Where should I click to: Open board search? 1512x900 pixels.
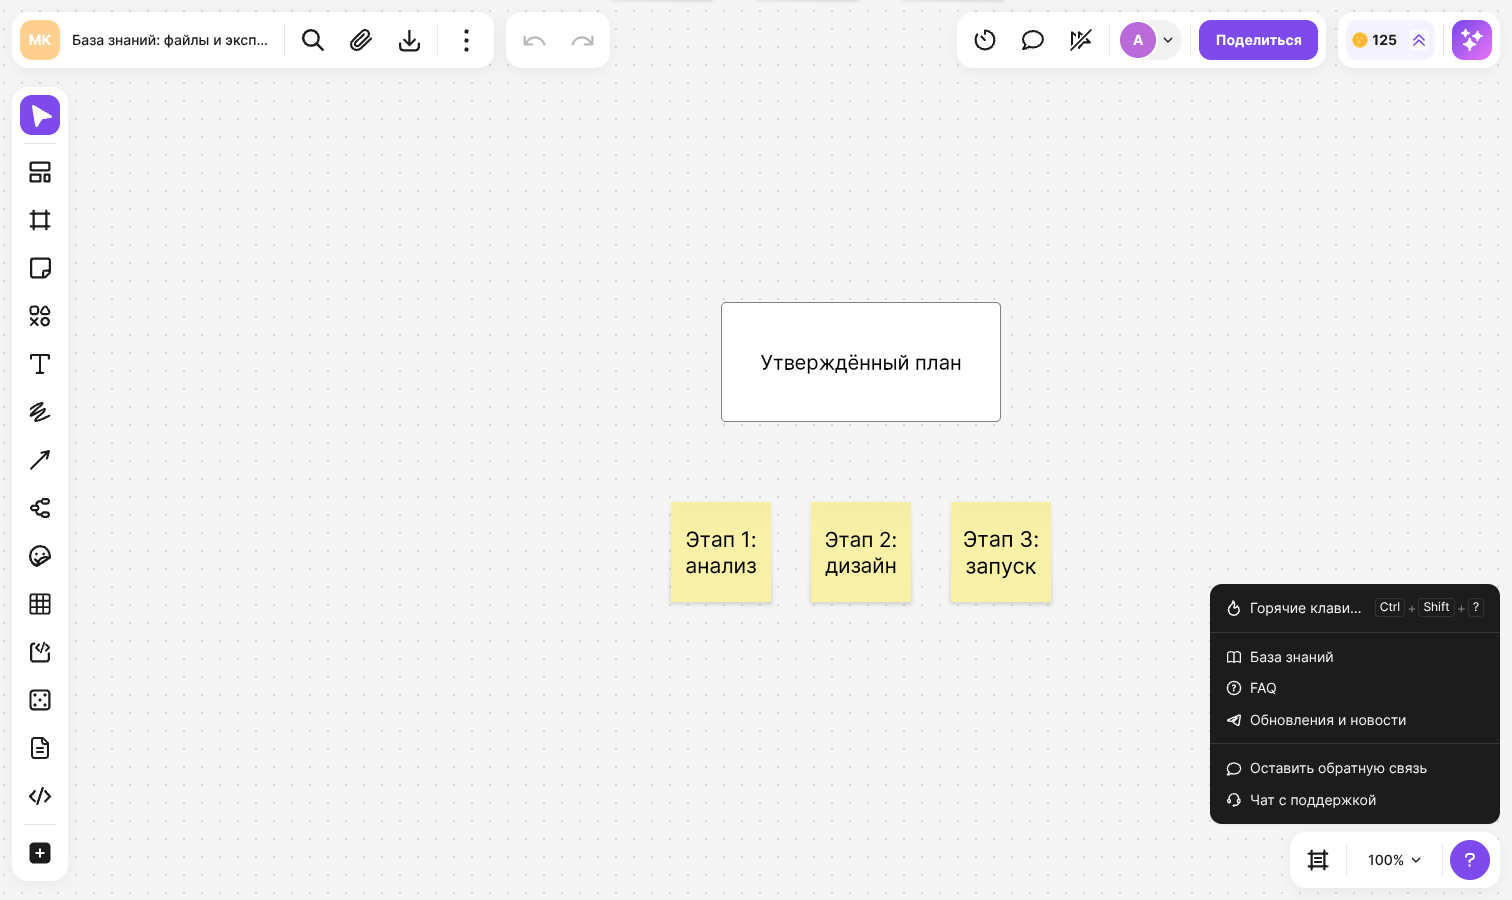point(313,40)
